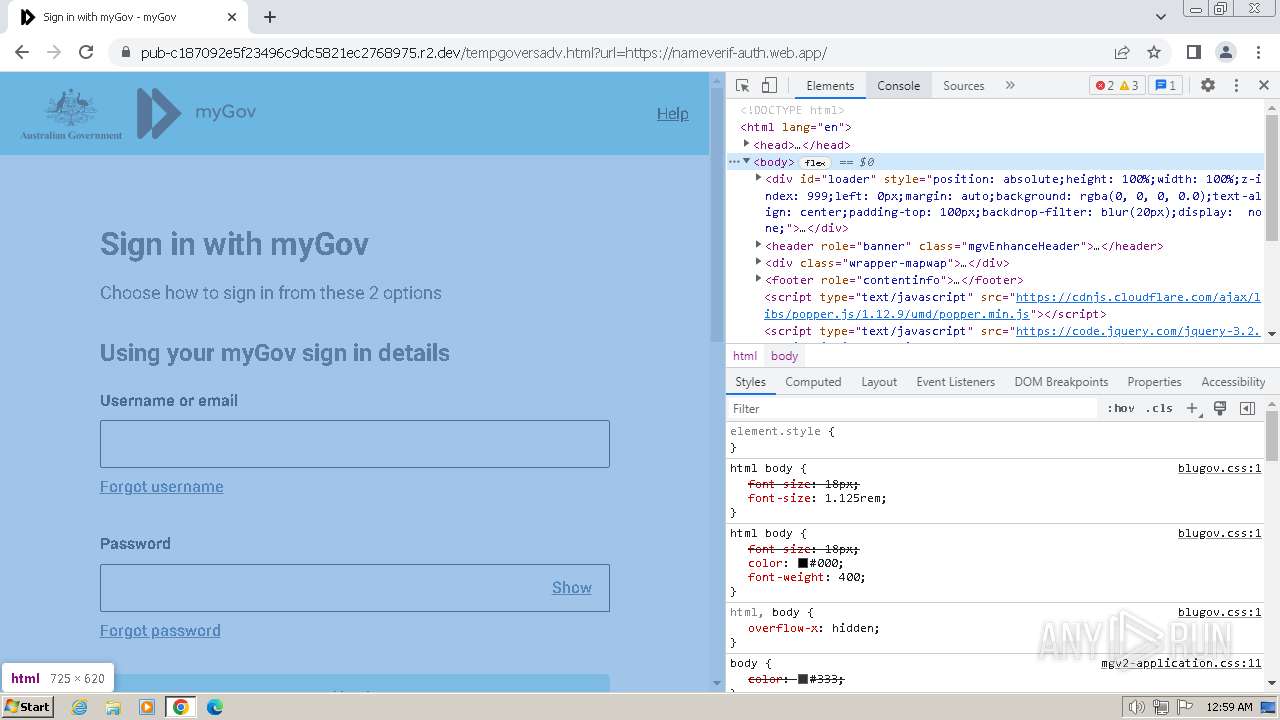Open the DOM Breakpoints pane tab
Viewport: 1280px width, 720px height.
tap(1061, 382)
